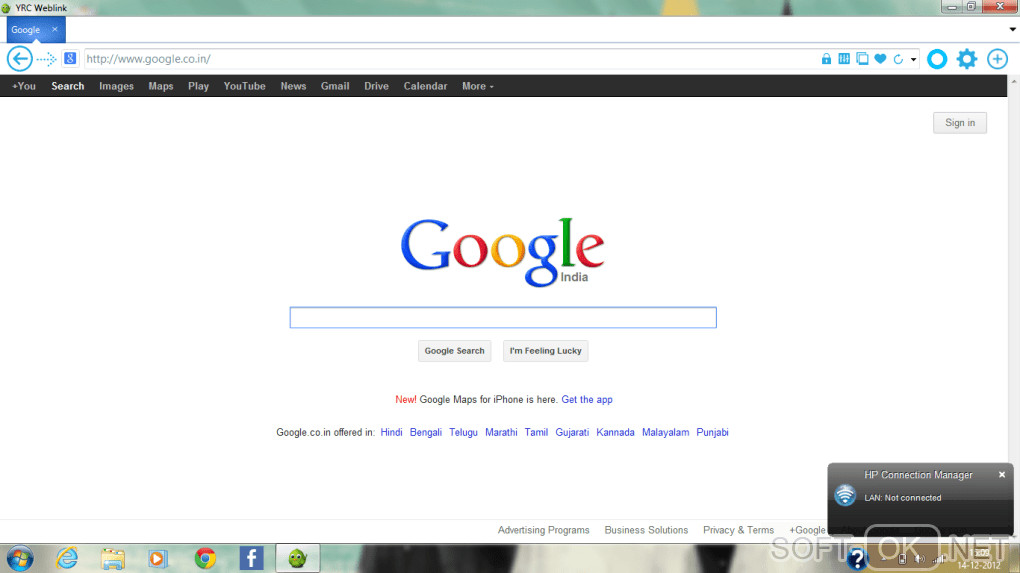Image resolution: width=1020 pixels, height=573 pixels.
Task: Expand the More dropdown in Google bar
Action: click(478, 86)
